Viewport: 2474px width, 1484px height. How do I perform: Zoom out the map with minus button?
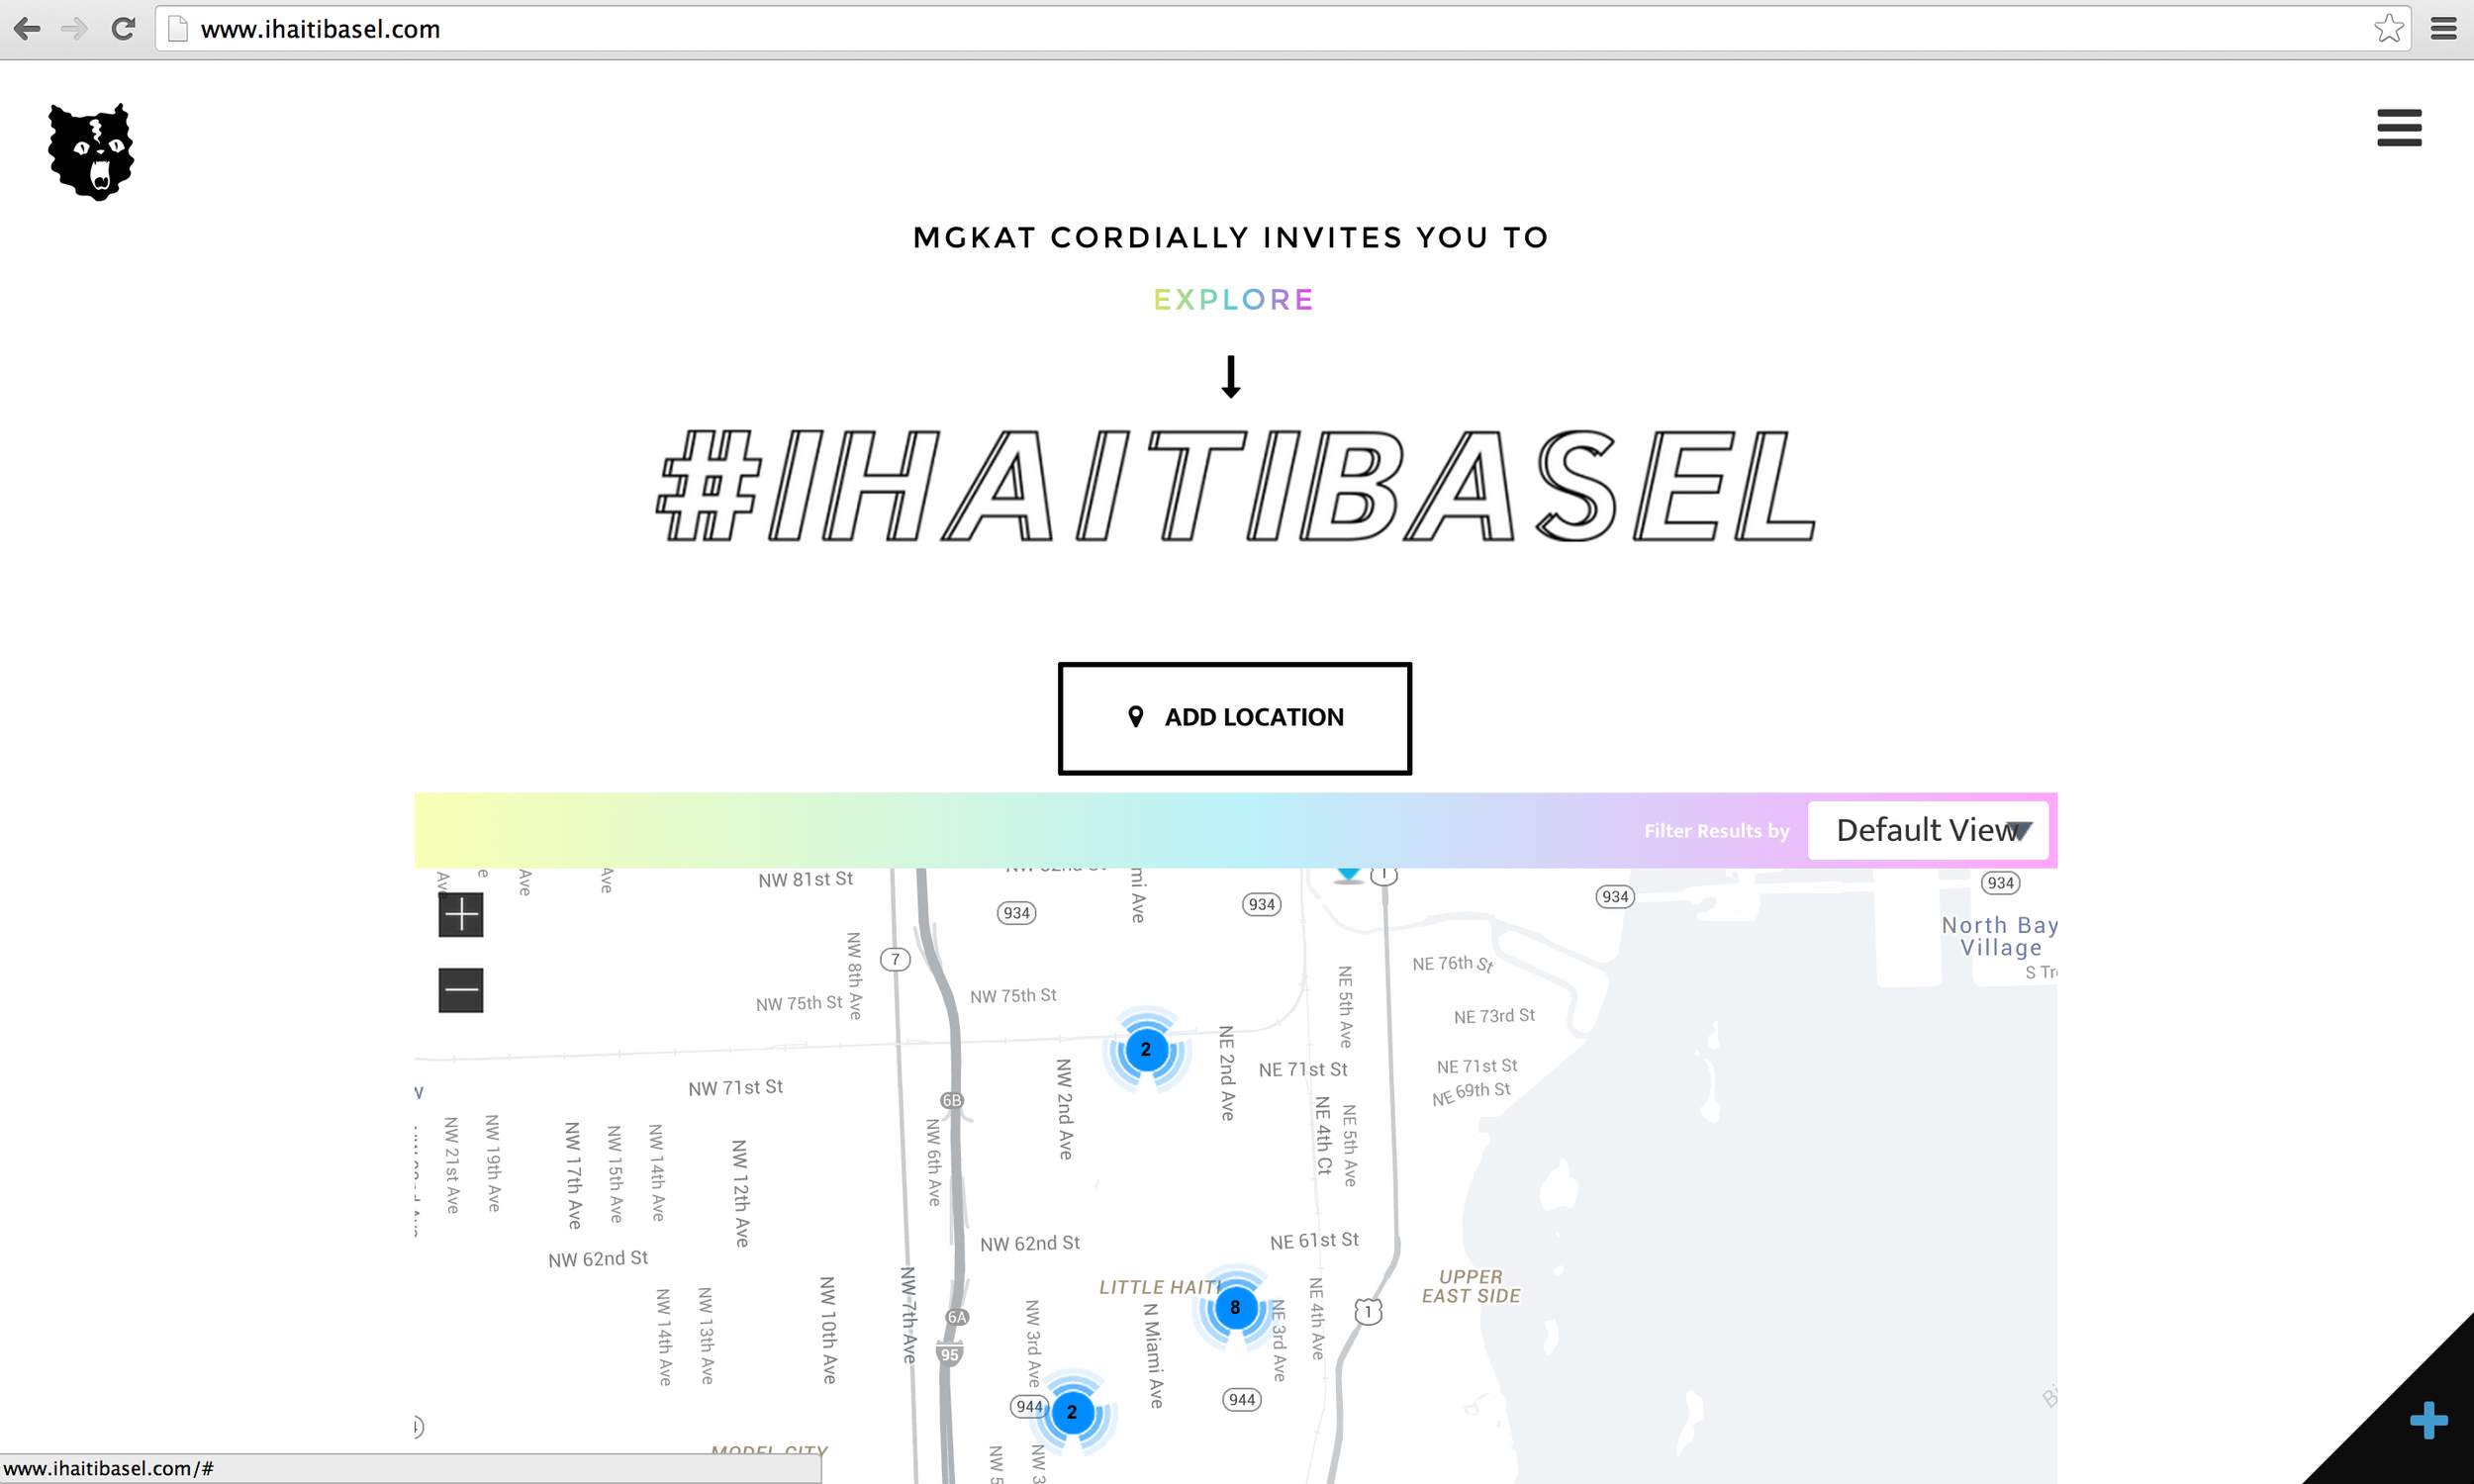(461, 990)
